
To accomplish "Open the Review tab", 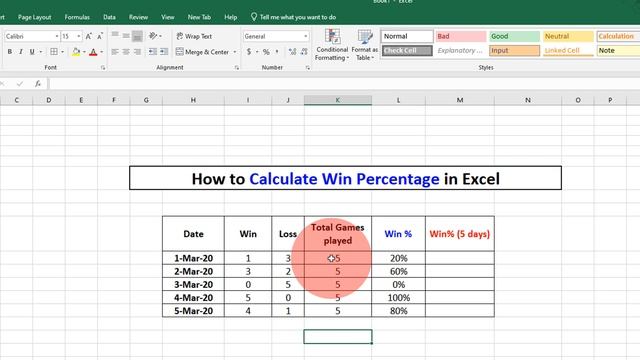I will pyautogui.click(x=138, y=17).
